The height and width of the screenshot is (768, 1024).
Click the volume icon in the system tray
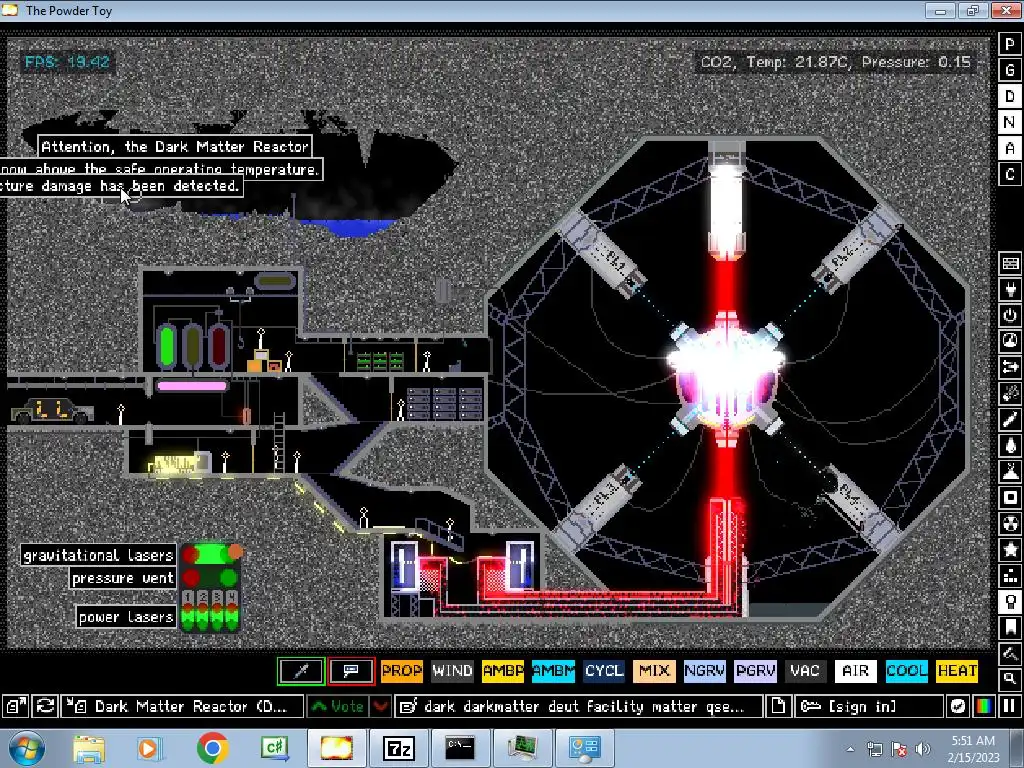pos(922,749)
